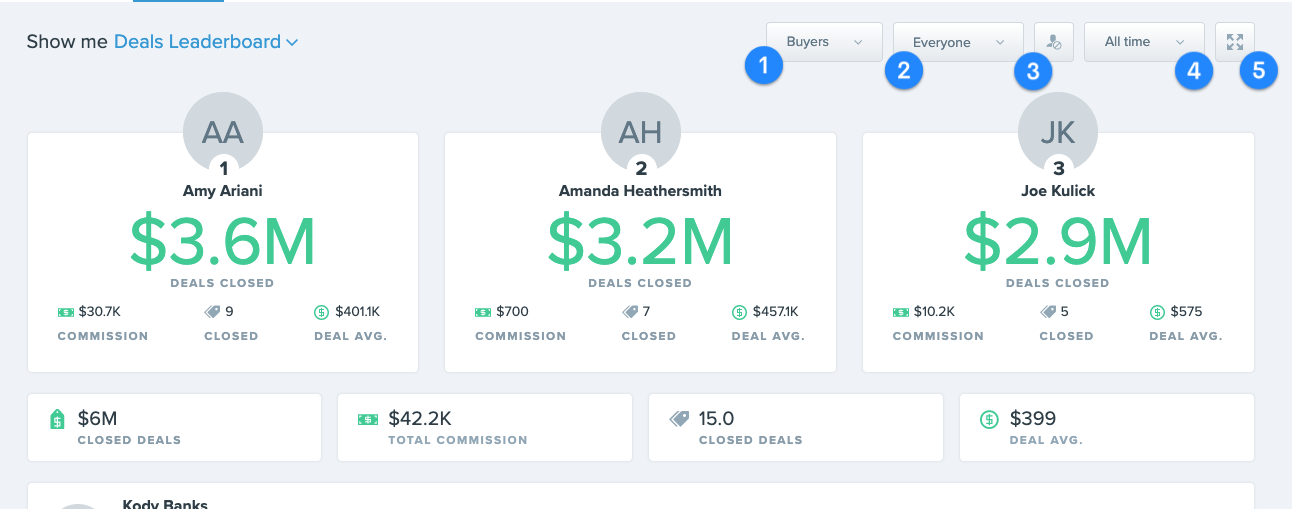1292x509 pixels.
Task: Click the 15.0 closed deals value
Action: [717, 419]
